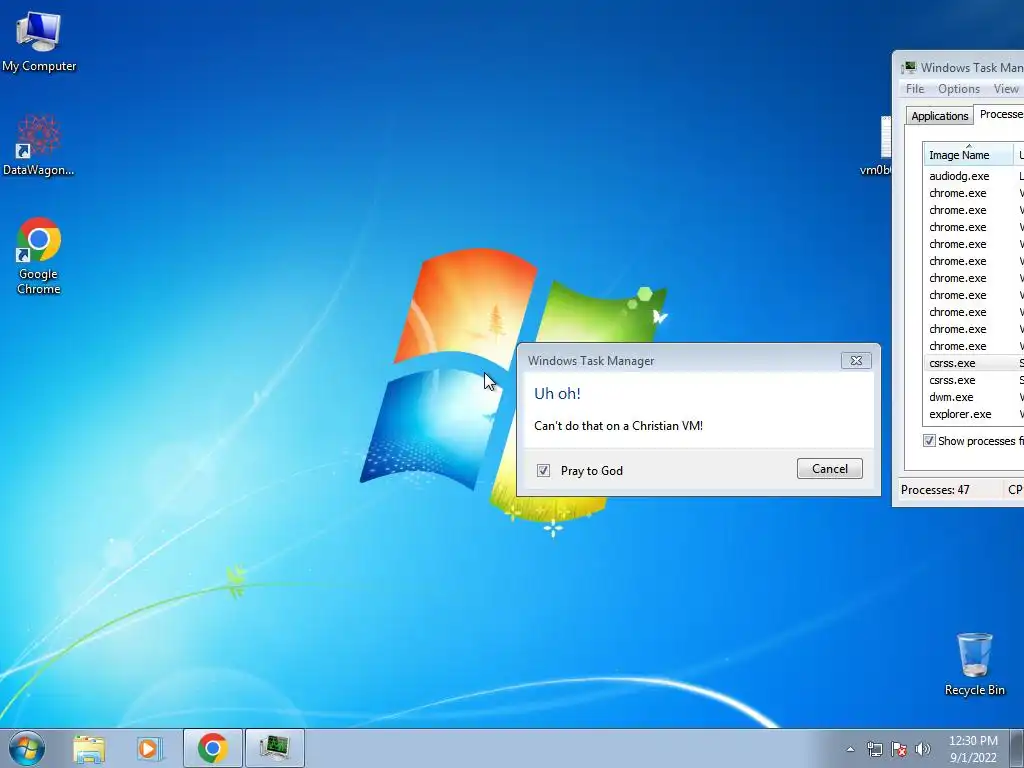Open the clock showing 12:30 PM

pos(973,749)
